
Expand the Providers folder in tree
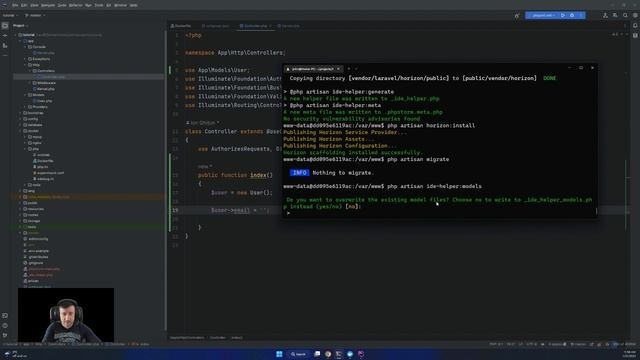(25, 107)
